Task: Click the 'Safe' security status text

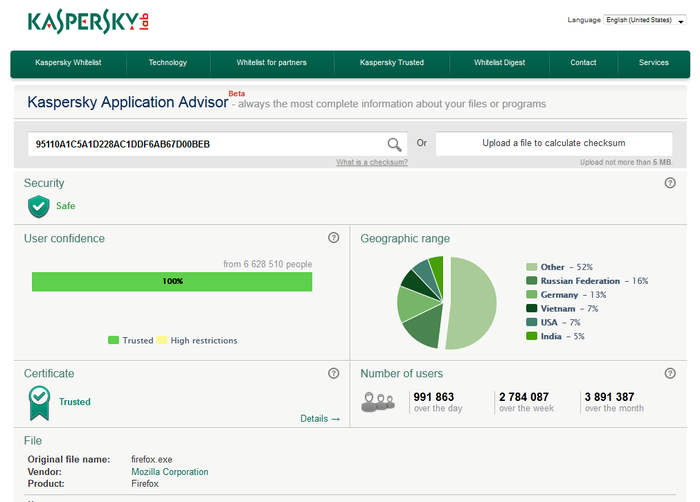Action: click(x=66, y=206)
